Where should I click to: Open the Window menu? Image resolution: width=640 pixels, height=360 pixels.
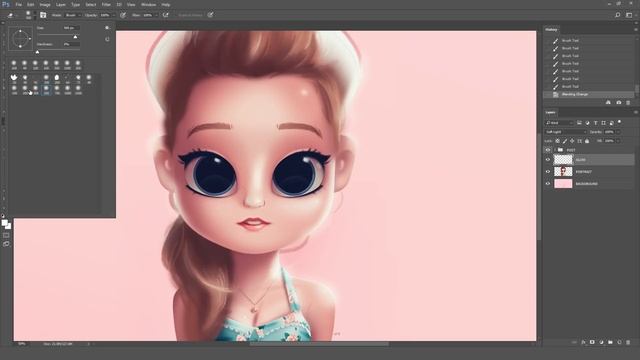point(148,4)
